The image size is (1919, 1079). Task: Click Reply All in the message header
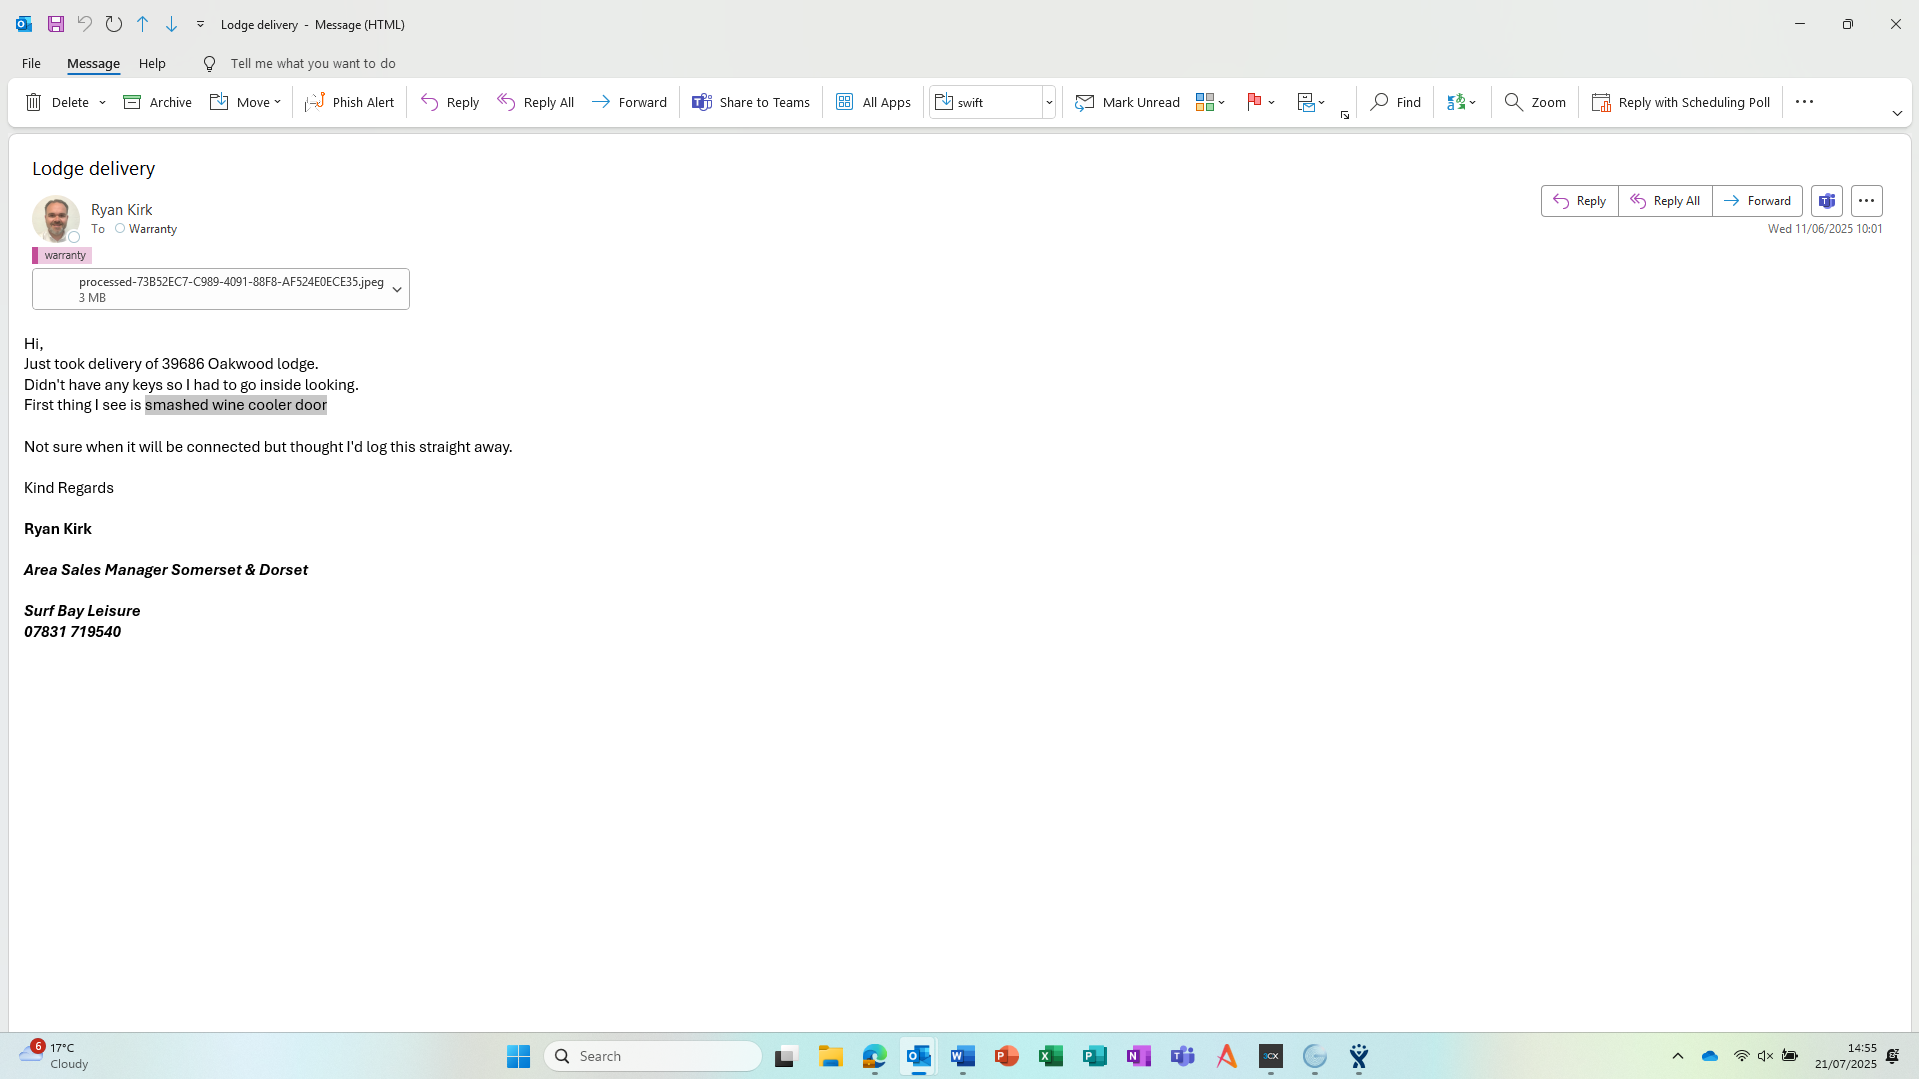point(1665,201)
